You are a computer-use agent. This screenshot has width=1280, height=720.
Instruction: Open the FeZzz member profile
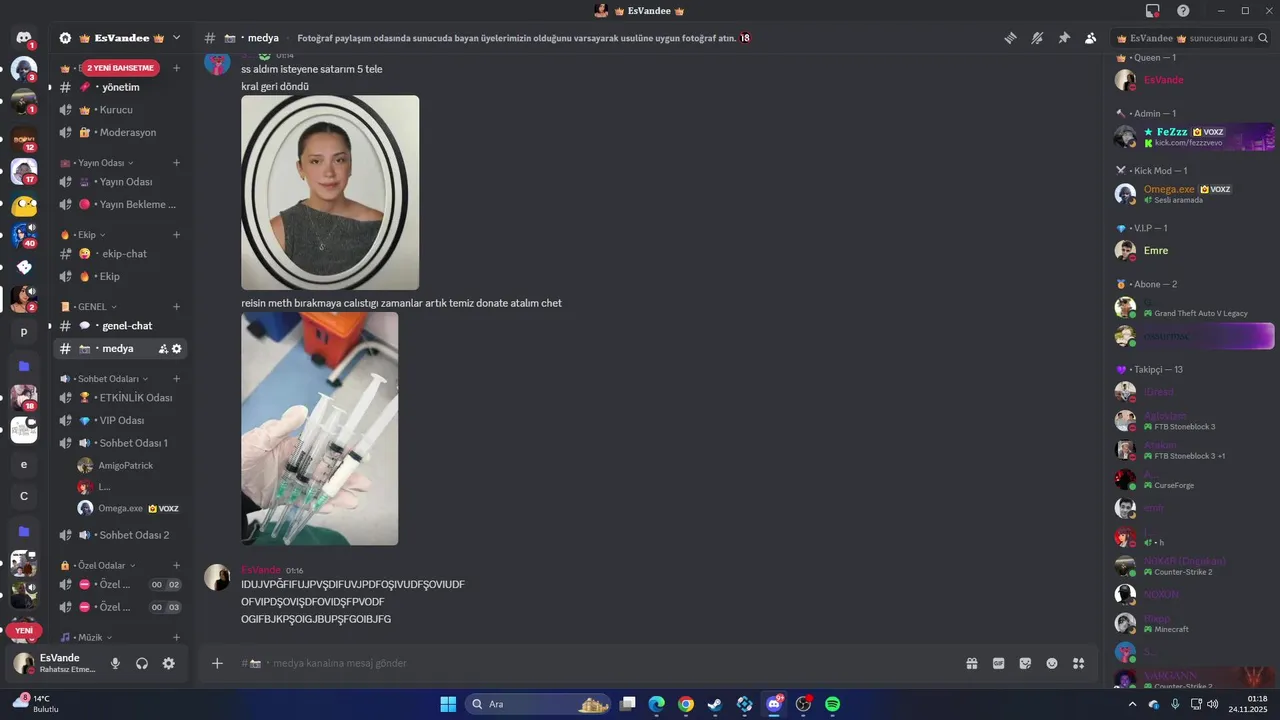point(1194,137)
